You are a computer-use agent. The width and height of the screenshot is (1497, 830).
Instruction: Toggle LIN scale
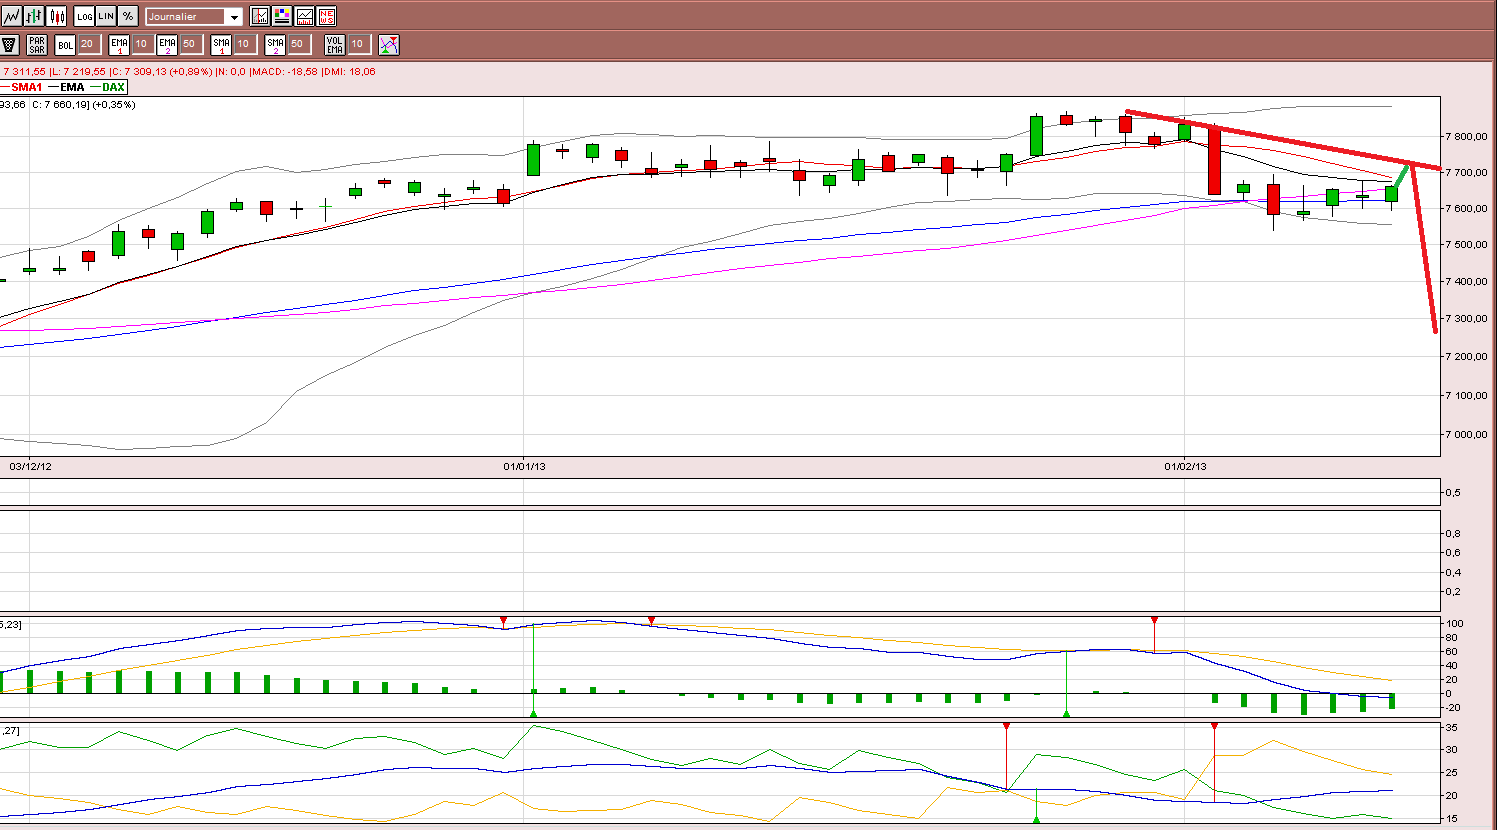[106, 16]
